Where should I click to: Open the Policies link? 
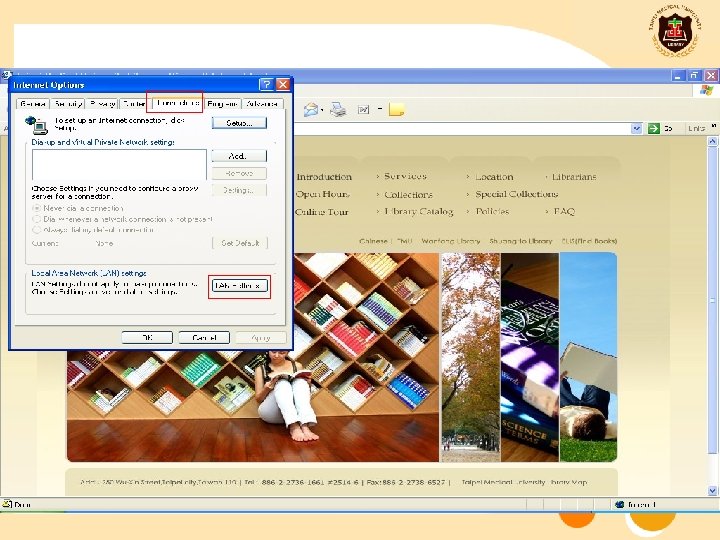point(492,211)
